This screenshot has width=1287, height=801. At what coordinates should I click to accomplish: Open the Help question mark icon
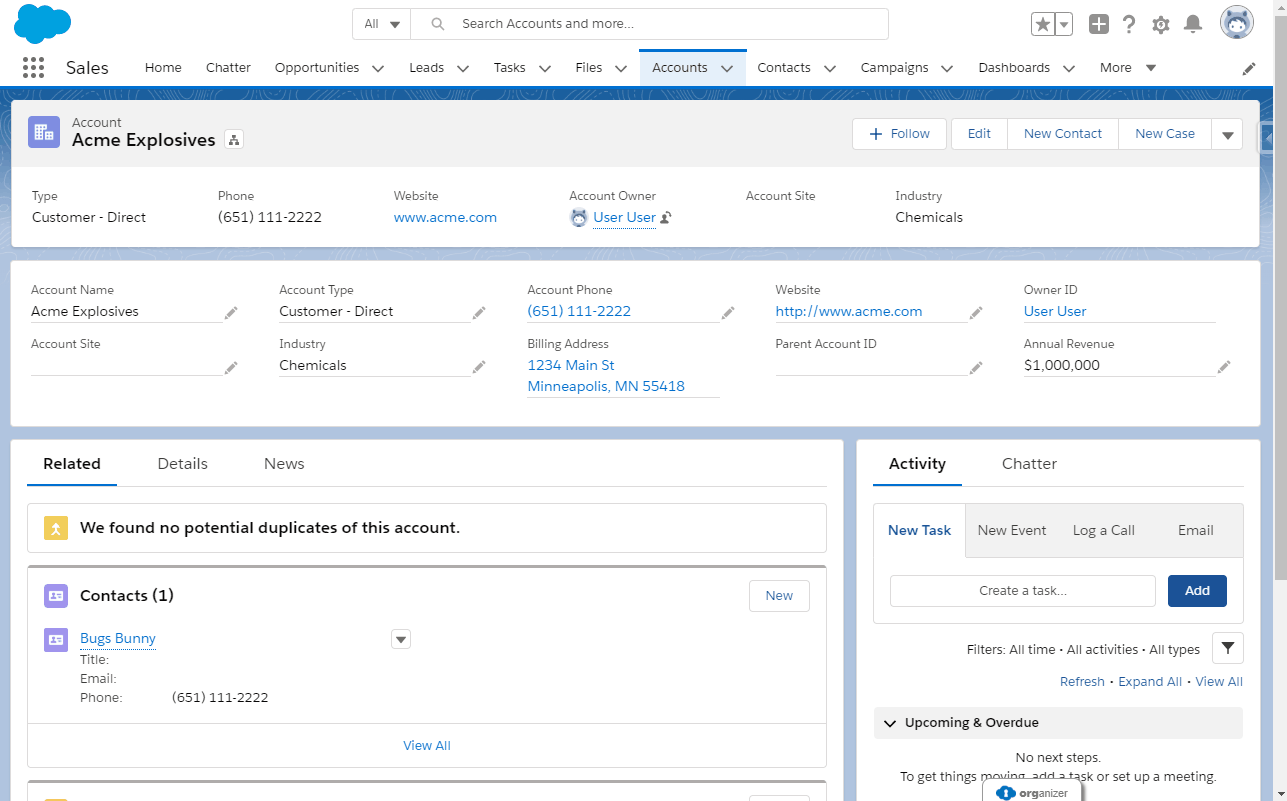tap(1129, 24)
